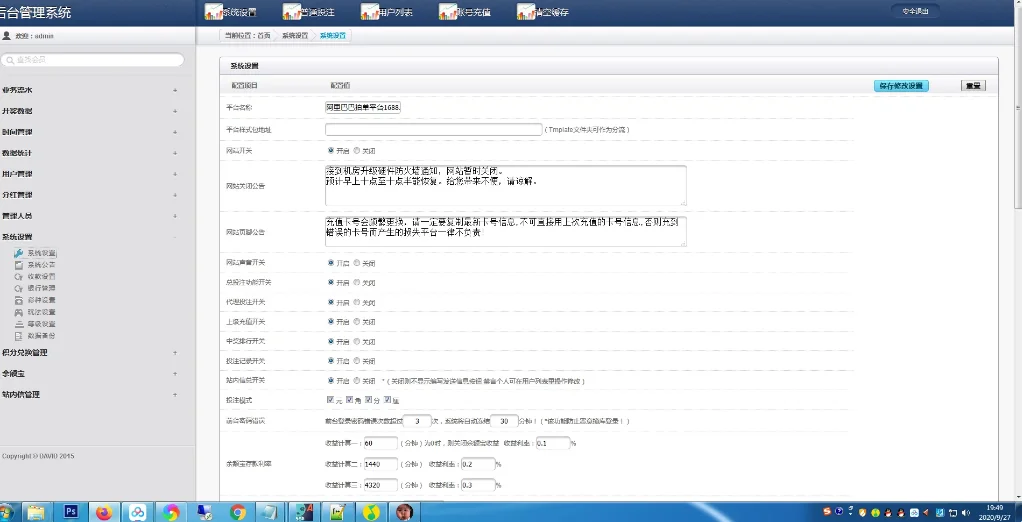The image size is (1022, 522).
Task: Click the wrench icon beside sidebar 系统设置
Action: [19, 254]
